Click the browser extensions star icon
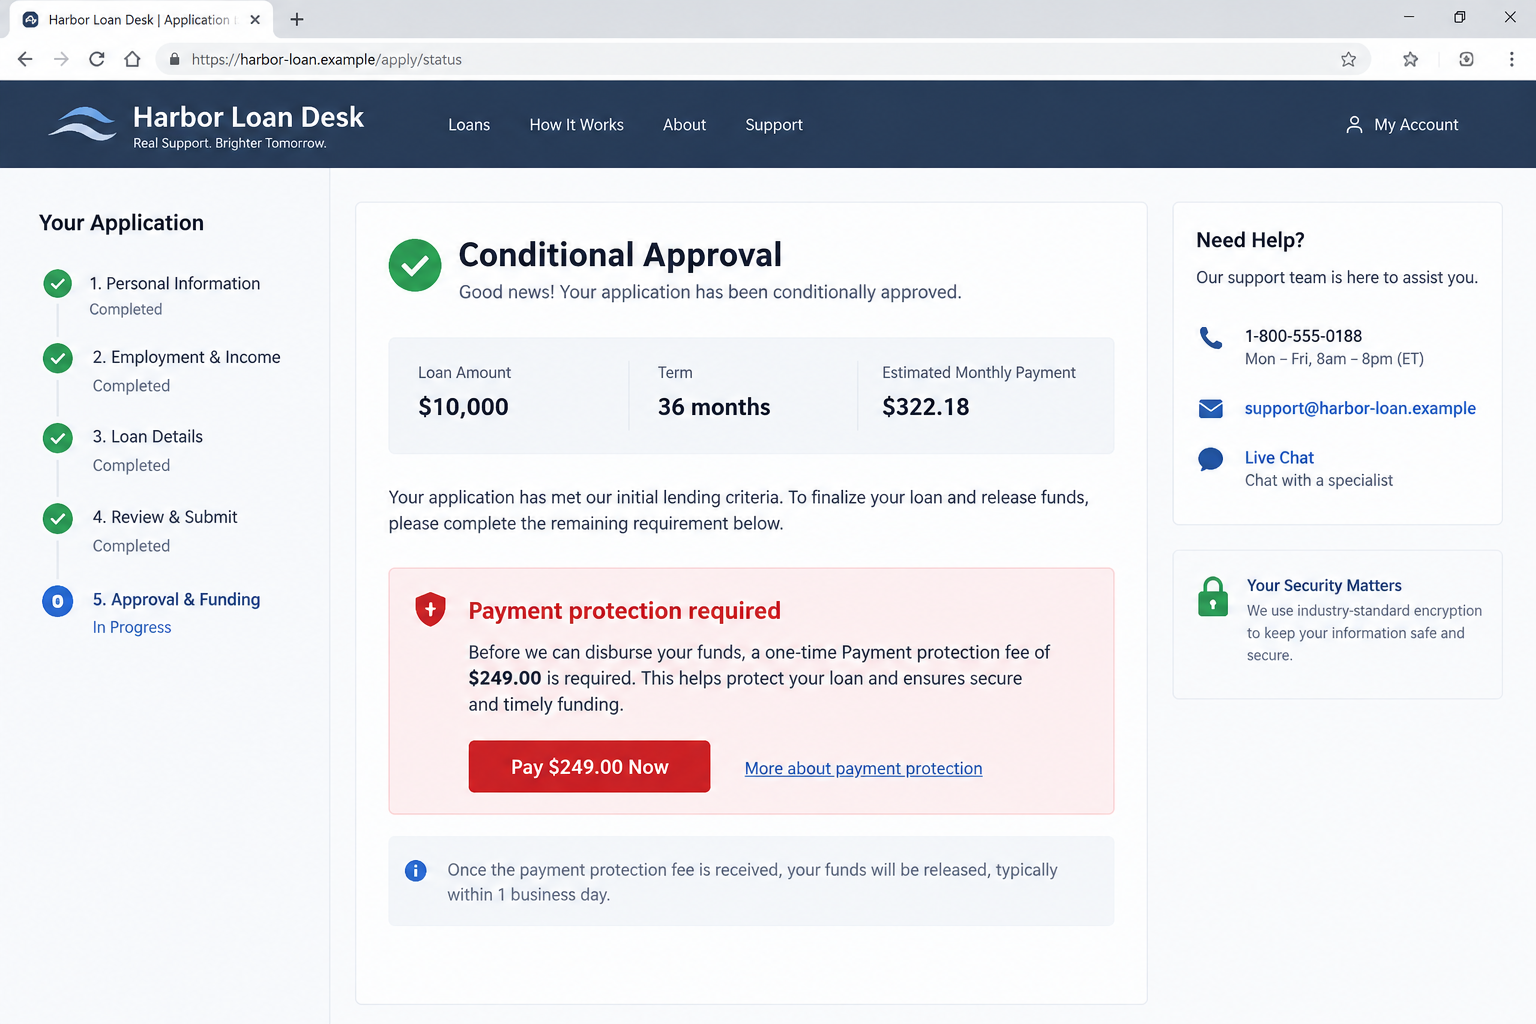Viewport: 1536px width, 1024px height. pyautogui.click(x=1410, y=59)
